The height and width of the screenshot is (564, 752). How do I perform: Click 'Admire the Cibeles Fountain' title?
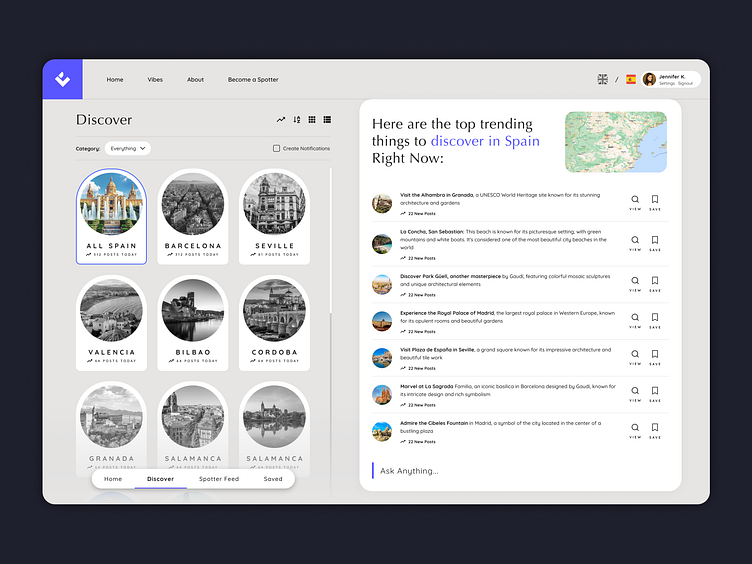tap(434, 423)
